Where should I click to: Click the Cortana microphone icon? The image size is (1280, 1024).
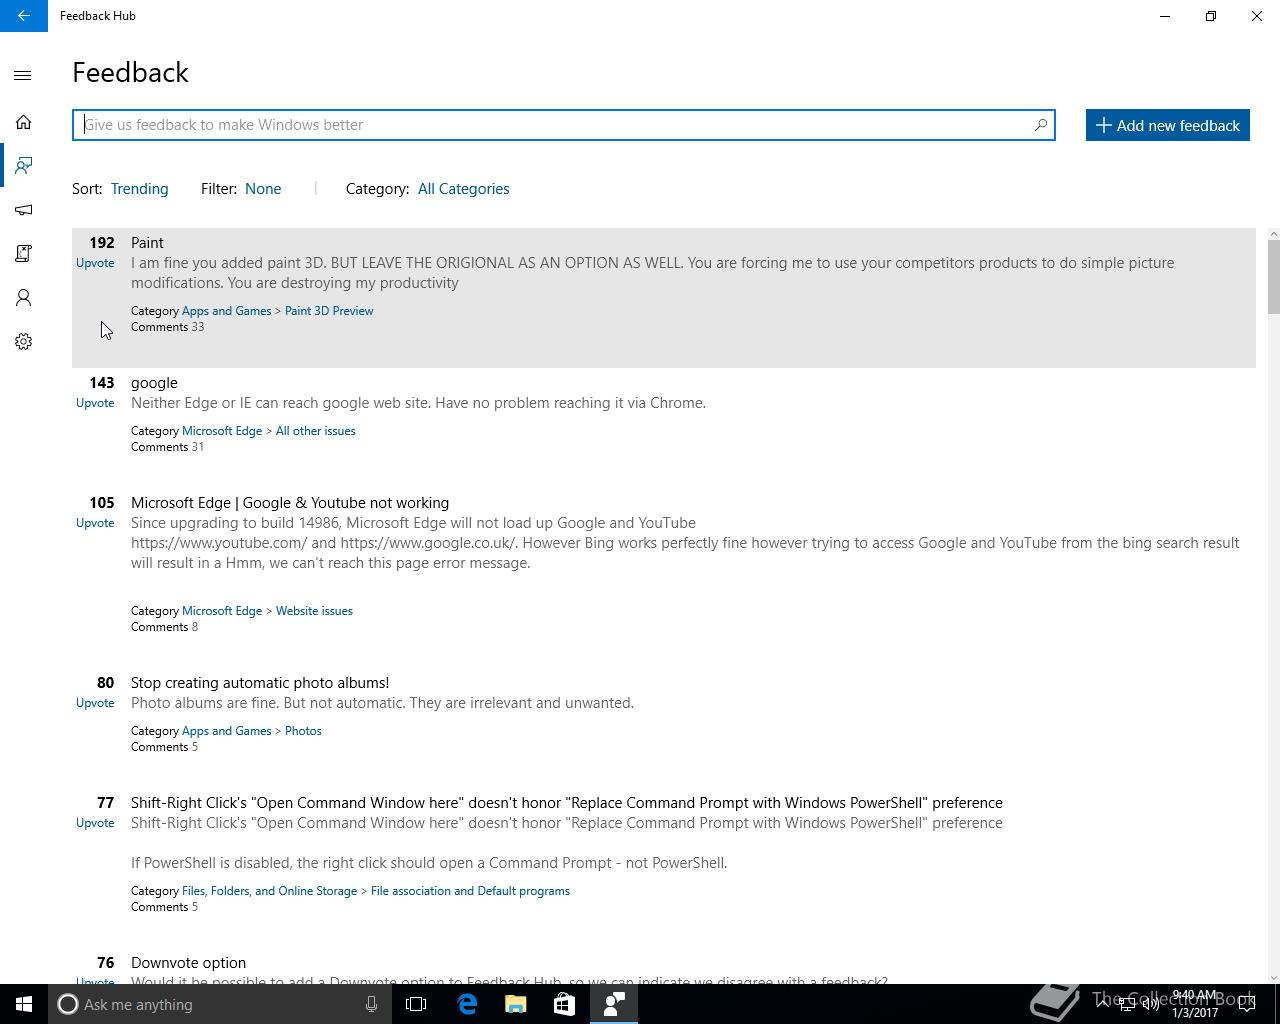pos(371,1004)
